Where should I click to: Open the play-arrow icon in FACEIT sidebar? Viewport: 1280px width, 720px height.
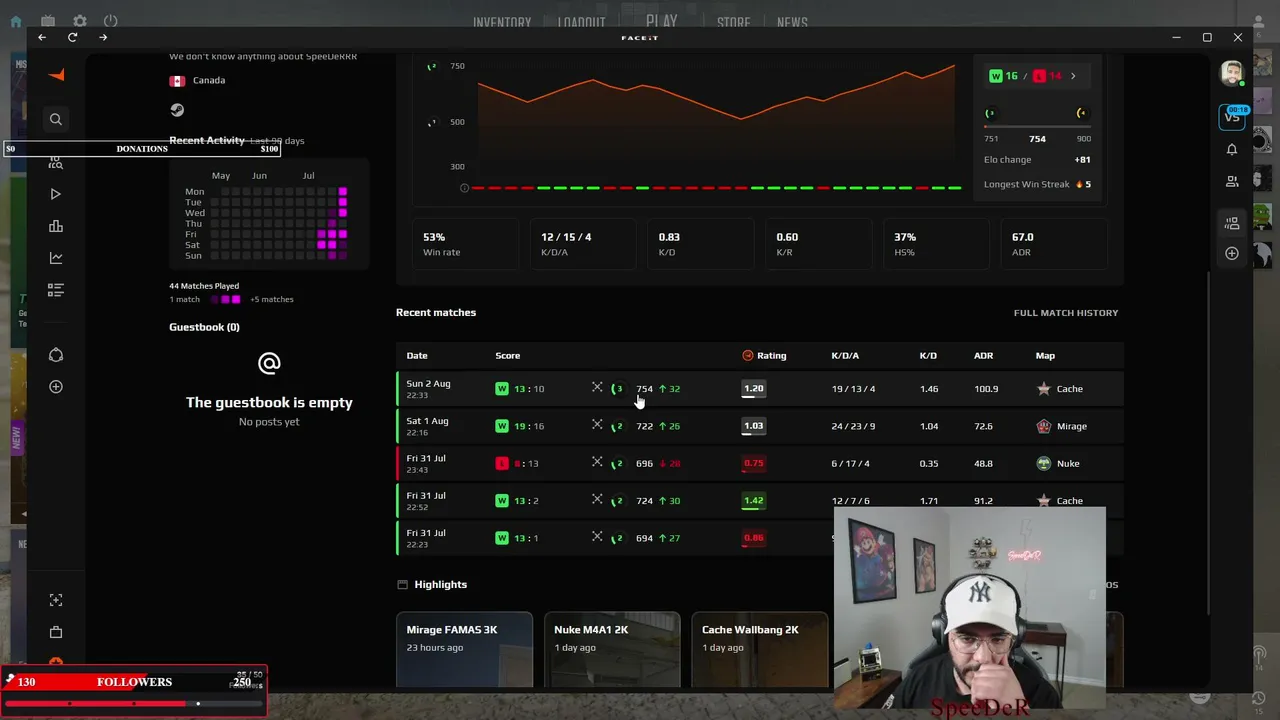click(56, 194)
